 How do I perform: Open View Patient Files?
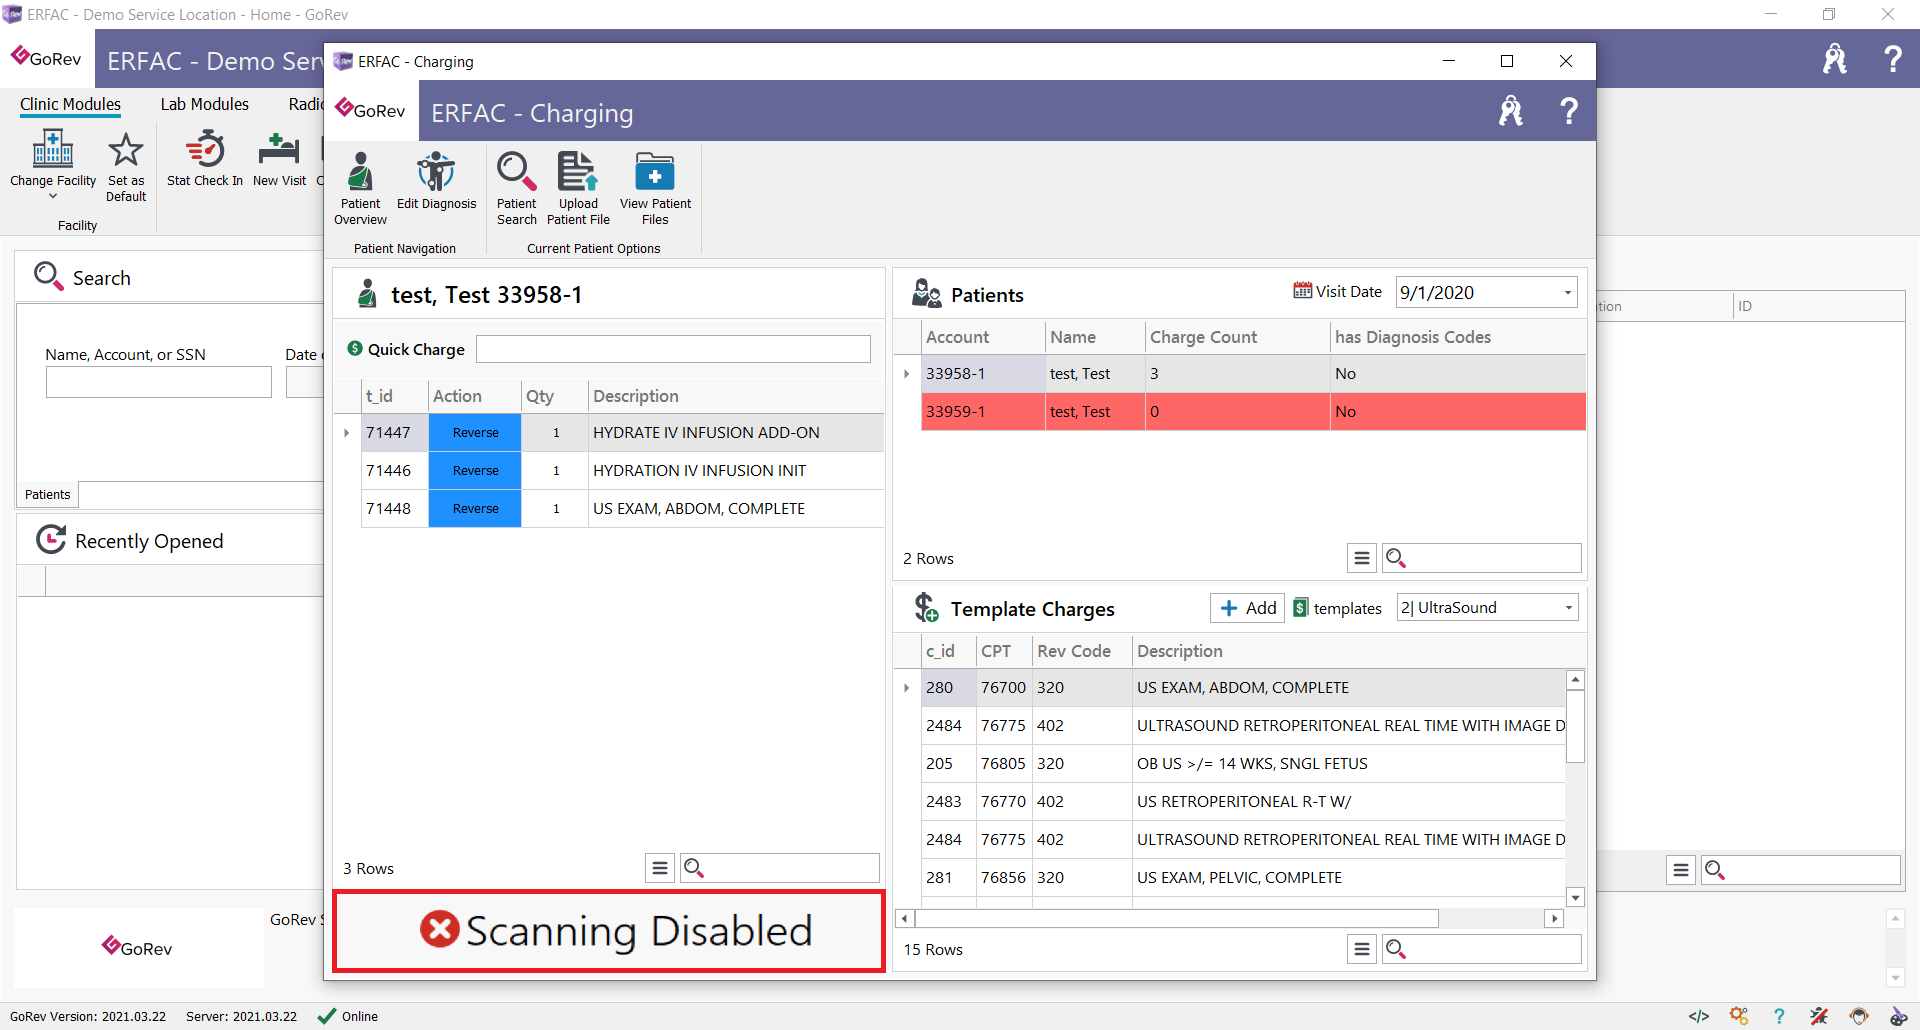pos(655,188)
